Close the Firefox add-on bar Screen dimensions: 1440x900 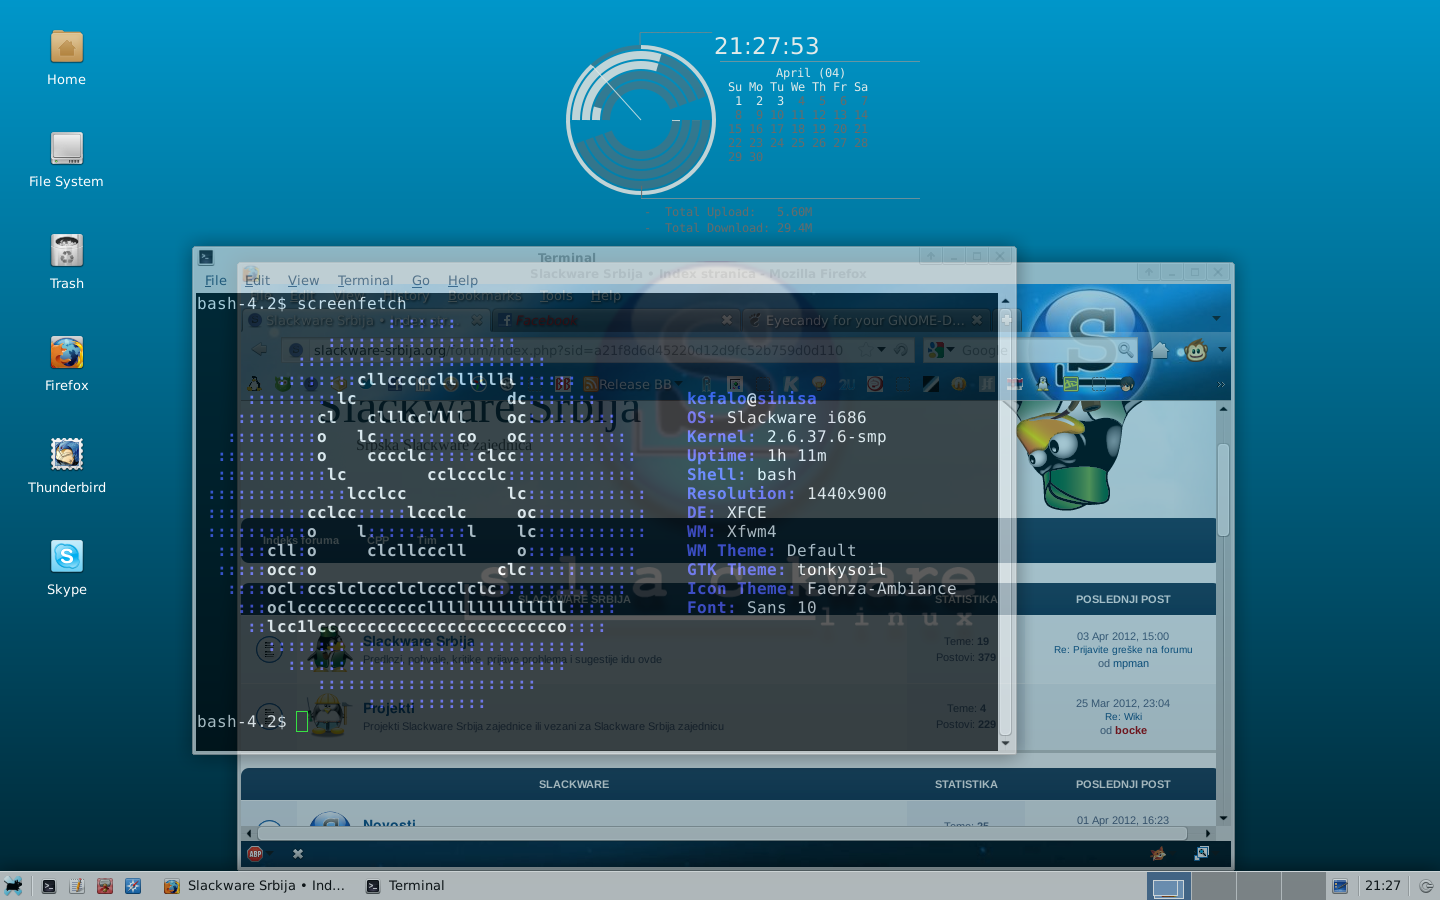pos(297,853)
